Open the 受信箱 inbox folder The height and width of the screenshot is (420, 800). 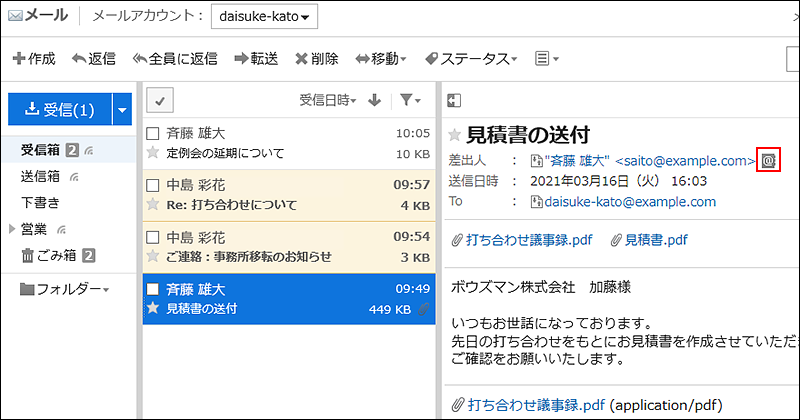pos(40,150)
